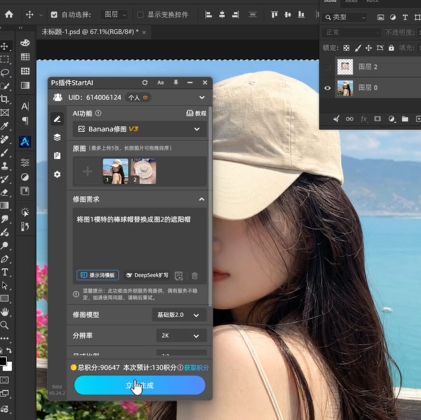421x420 pixels.
Task: Click the get credits link
Action: click(196, 368)
